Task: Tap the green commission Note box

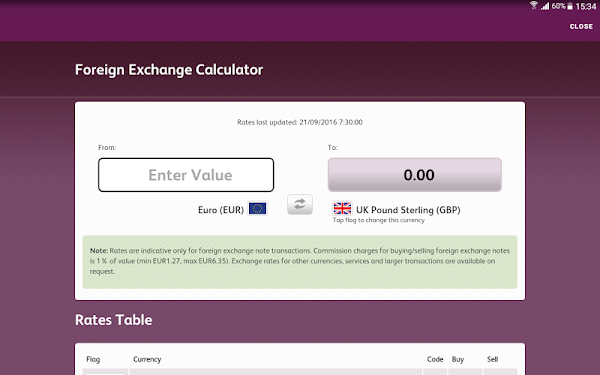Action: 300,262
